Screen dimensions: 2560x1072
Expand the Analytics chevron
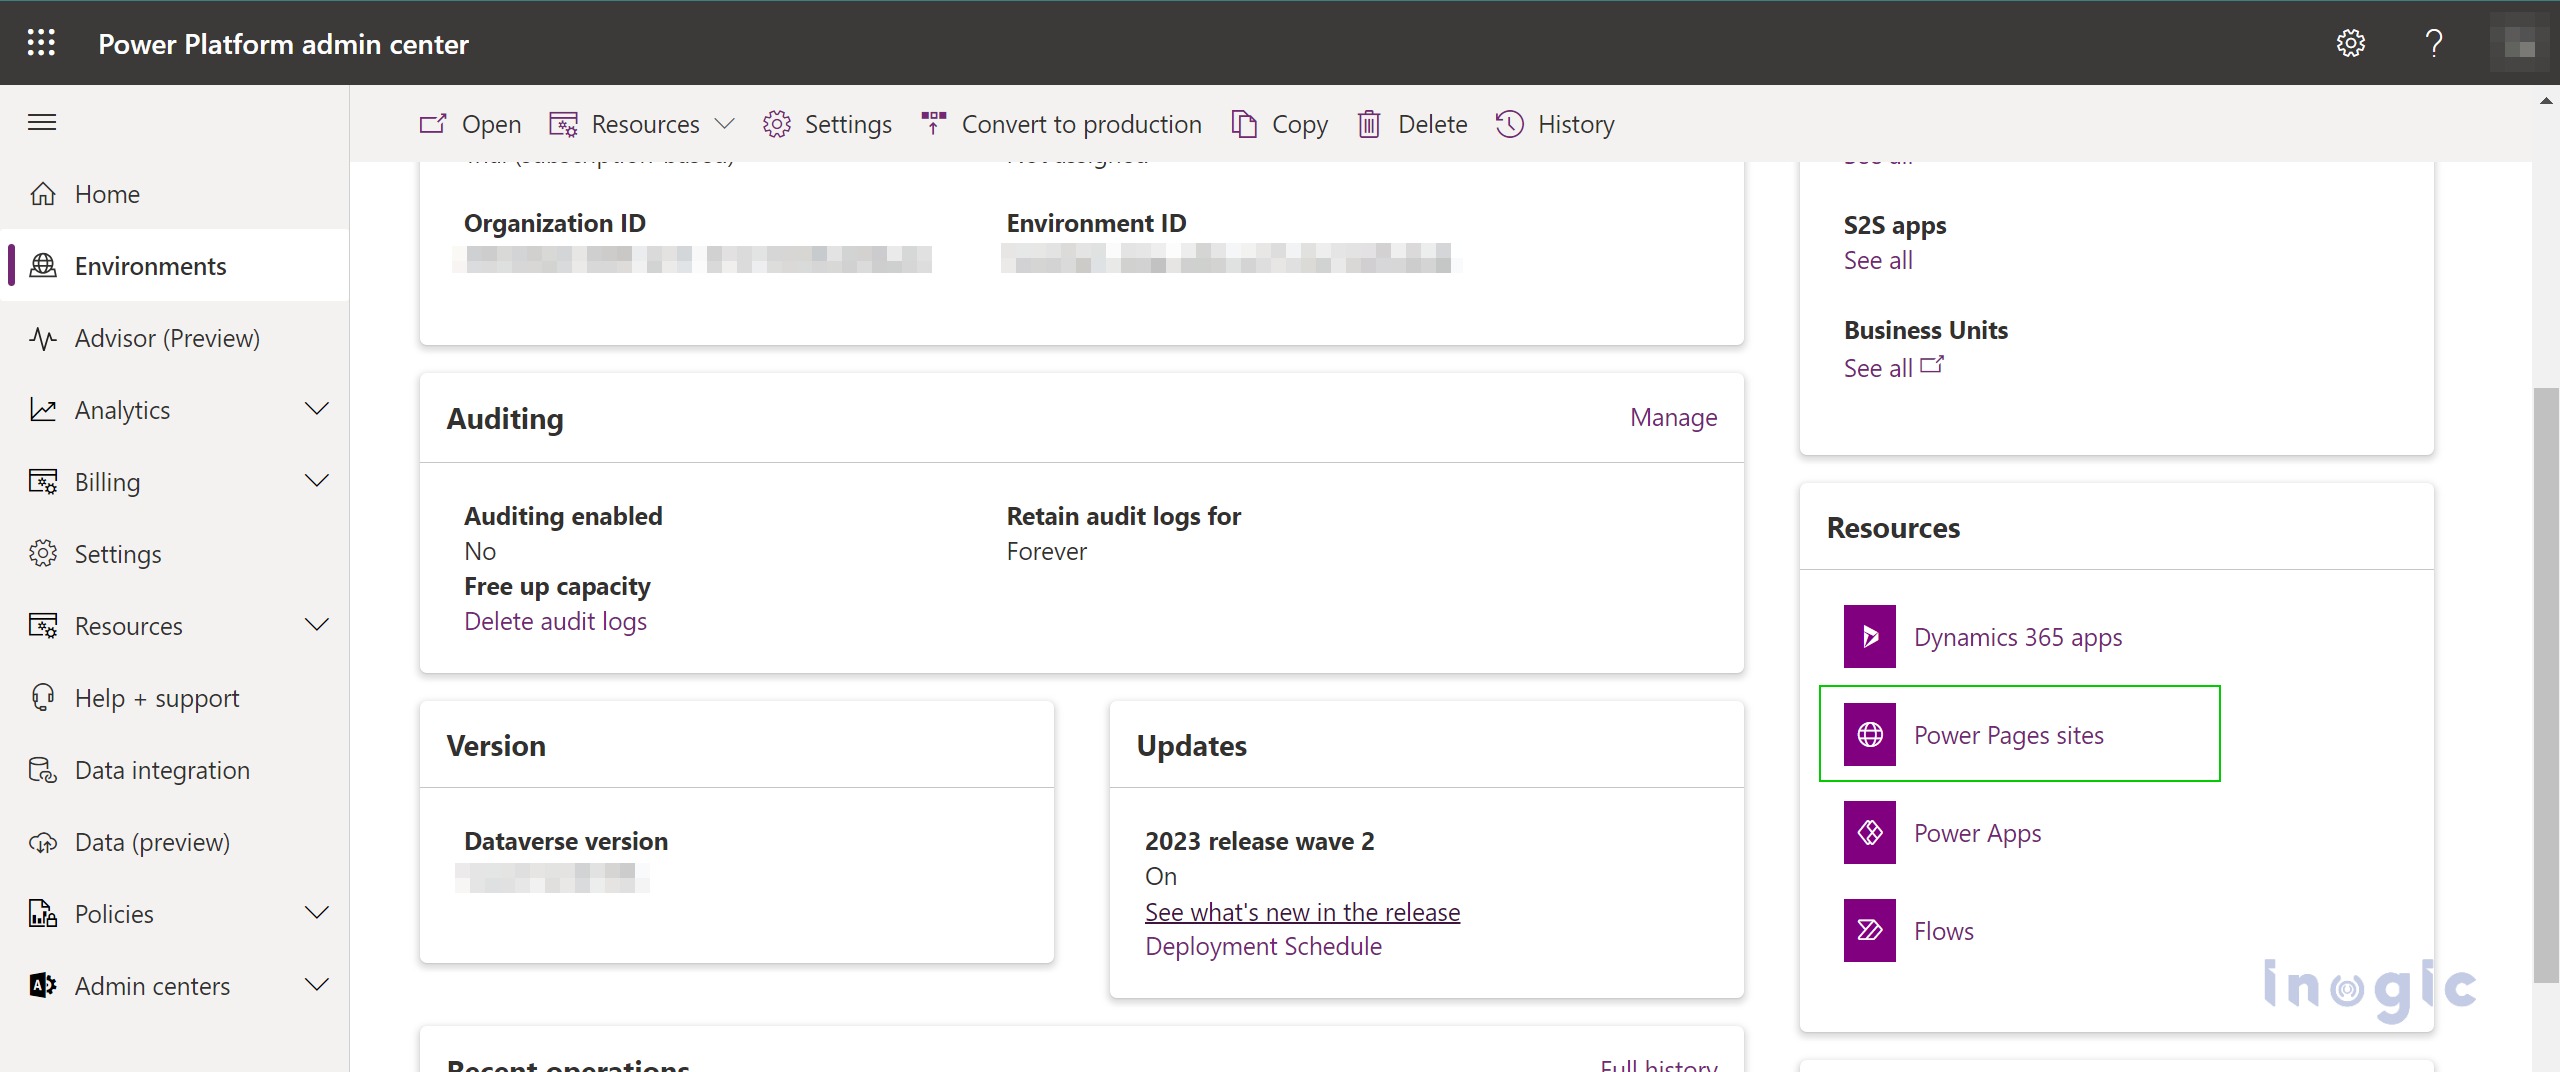point(317,409)
